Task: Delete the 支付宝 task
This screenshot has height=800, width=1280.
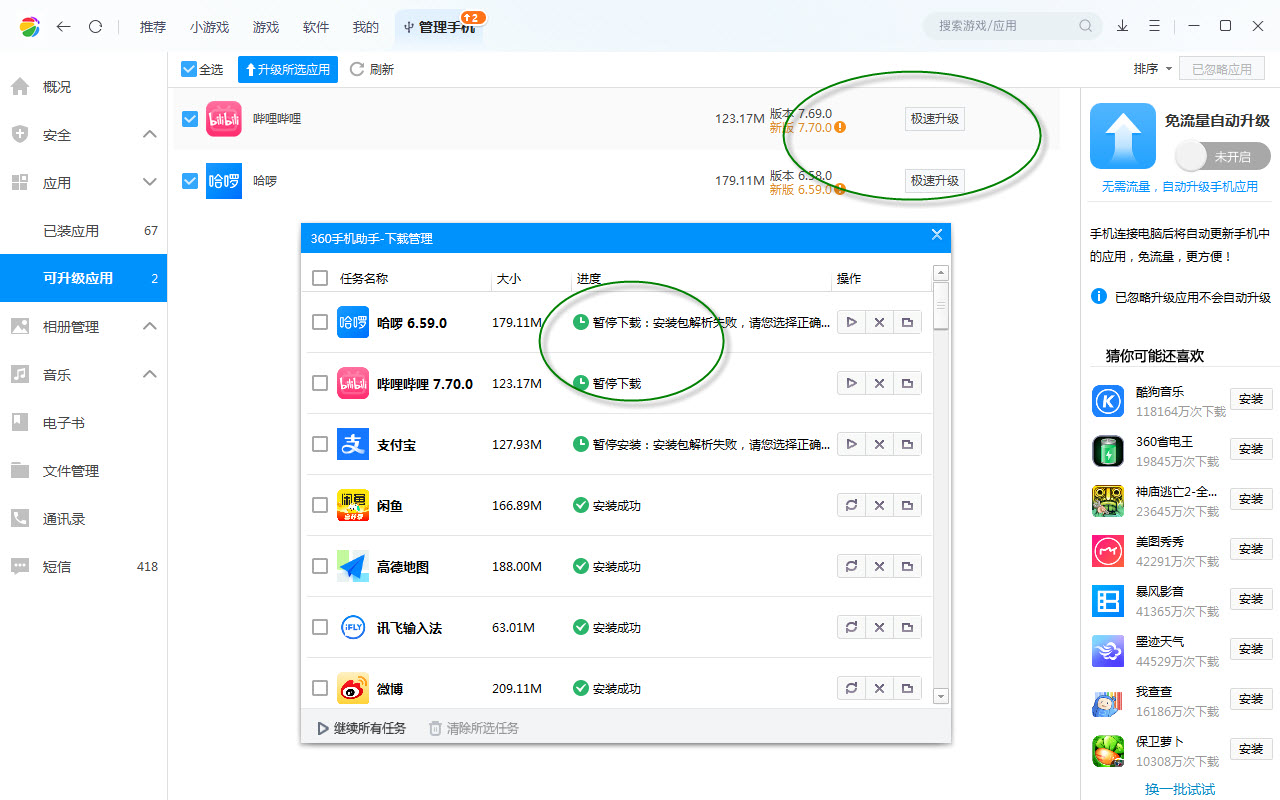Action: pos(879,444)
